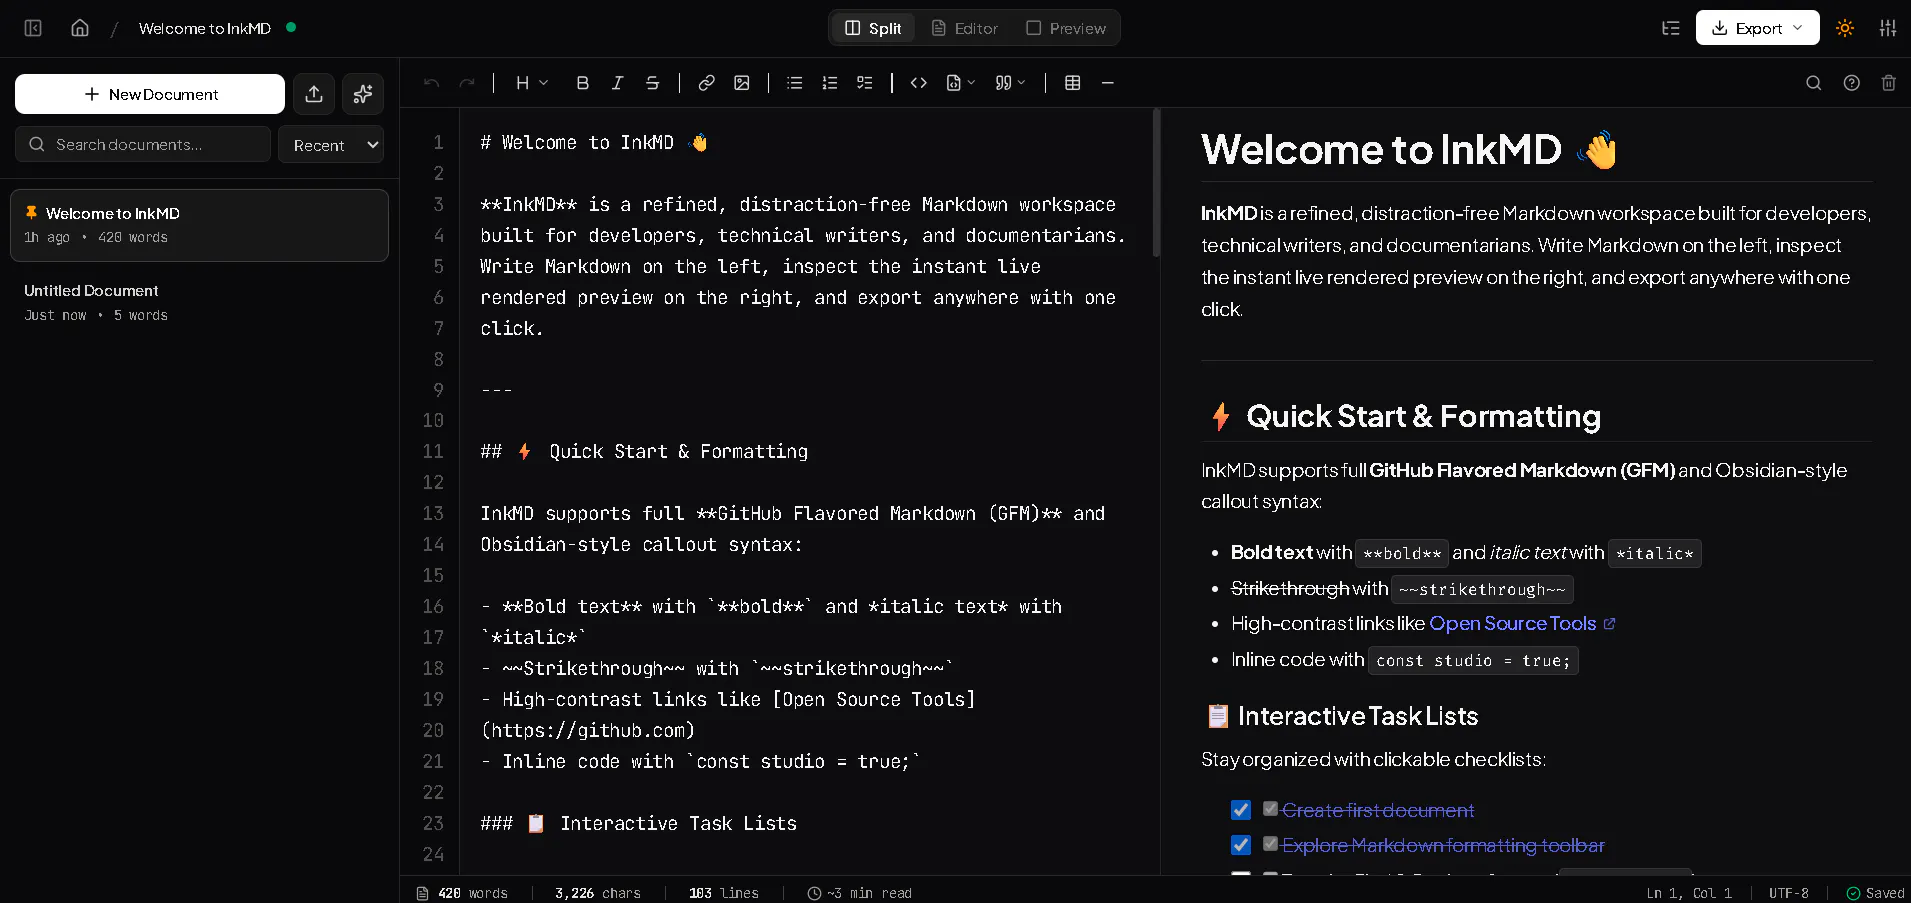Click the 103 lines status entry
Screen dimensions: 1911x903
pos(724,893)
